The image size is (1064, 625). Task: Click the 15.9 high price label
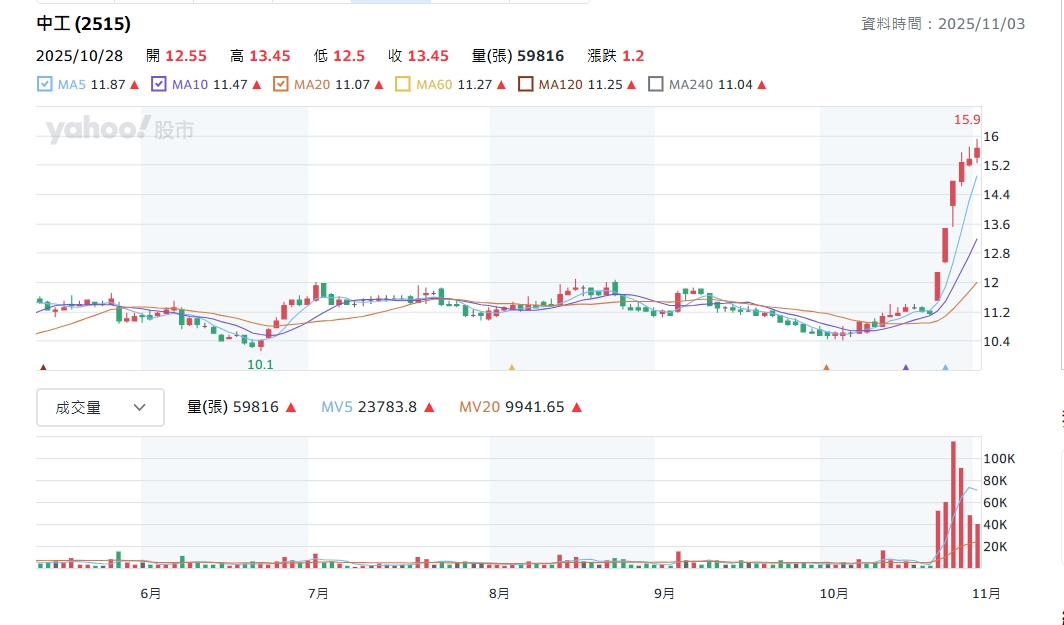966,120
